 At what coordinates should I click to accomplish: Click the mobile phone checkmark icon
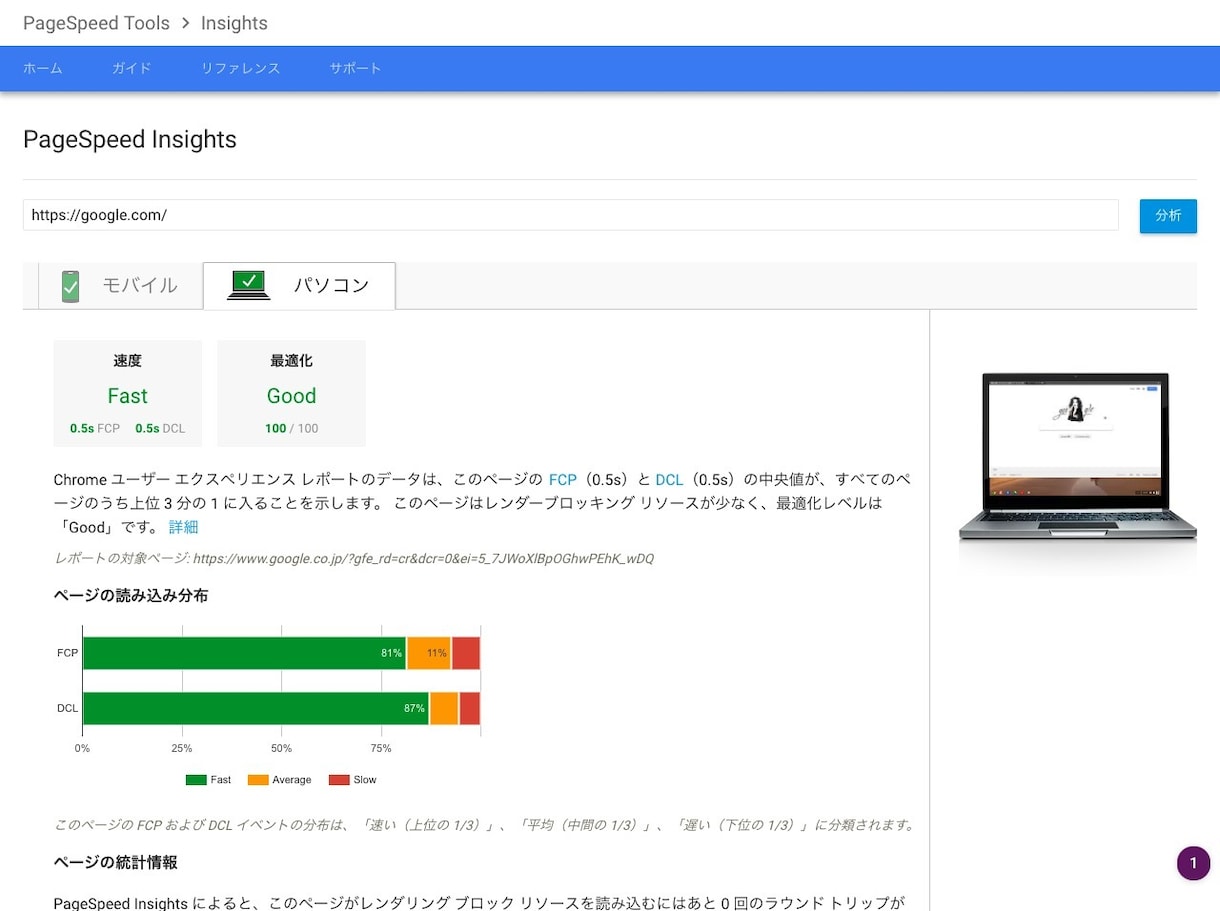click(70, 286)
